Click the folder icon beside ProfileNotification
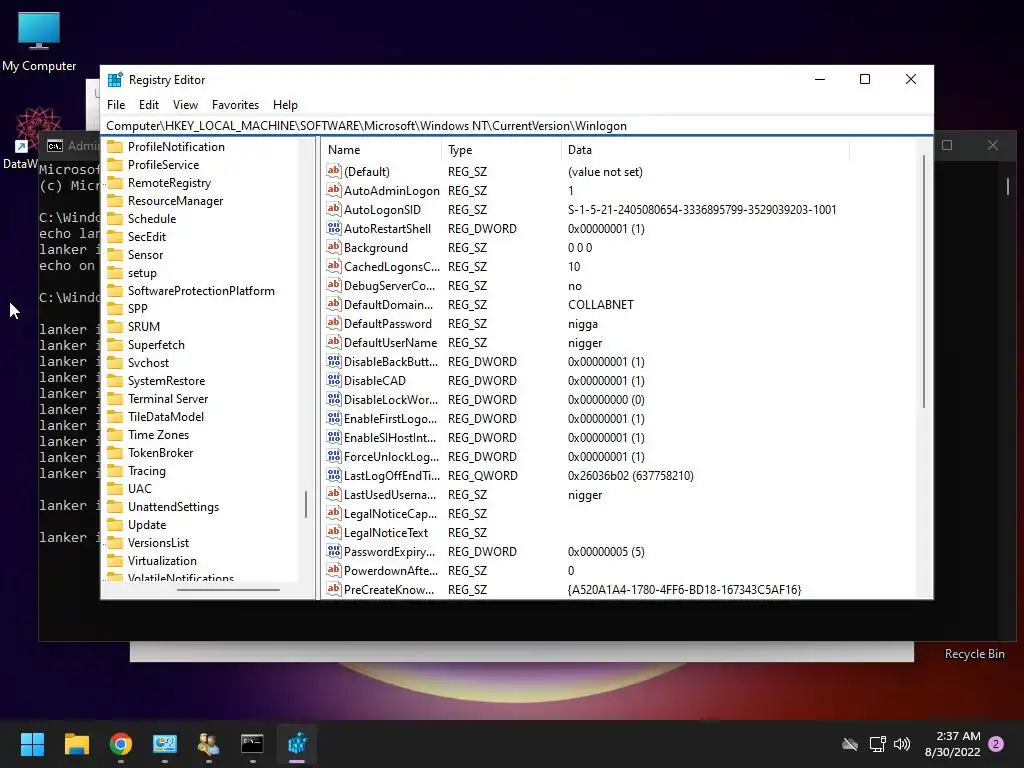Image resolution: width=1024 pixels, height=768 pixels. click(x=115, y=146)
